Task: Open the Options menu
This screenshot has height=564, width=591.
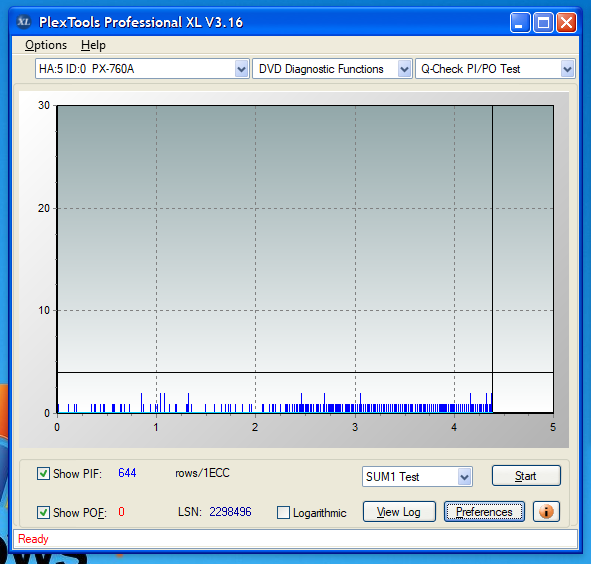Action: (46, 45)
